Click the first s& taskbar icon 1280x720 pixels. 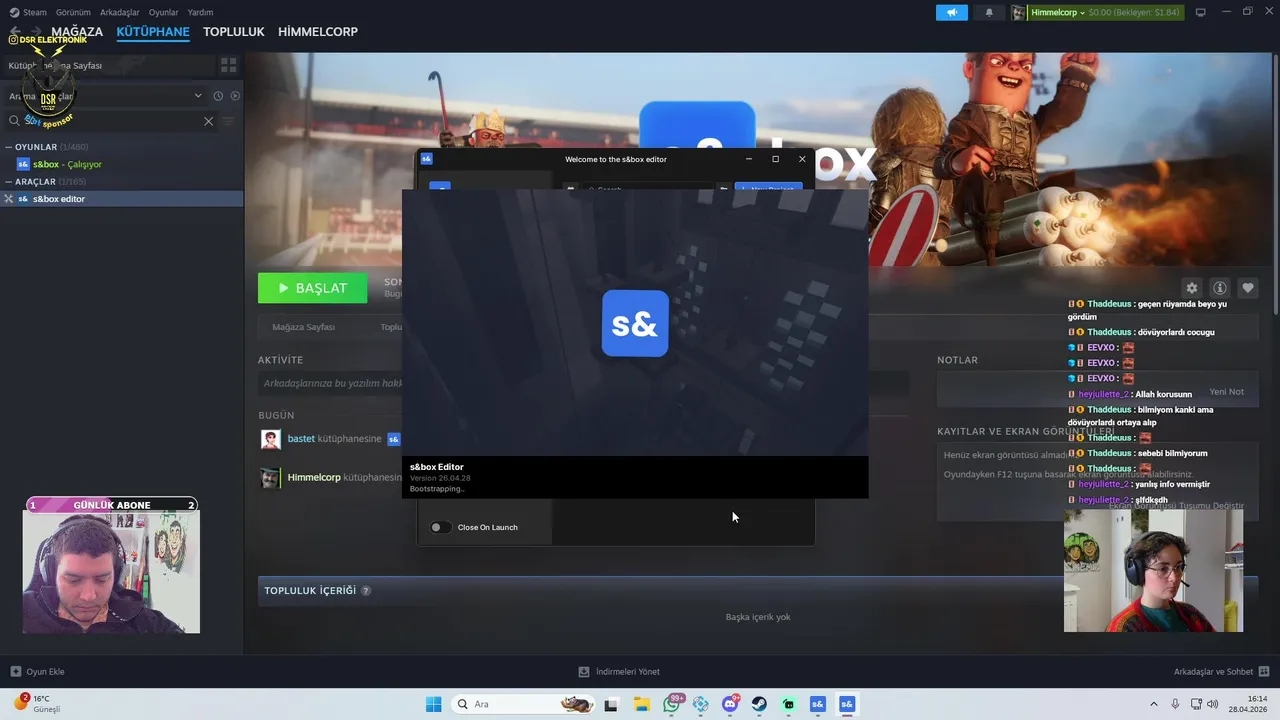point(817,704)
